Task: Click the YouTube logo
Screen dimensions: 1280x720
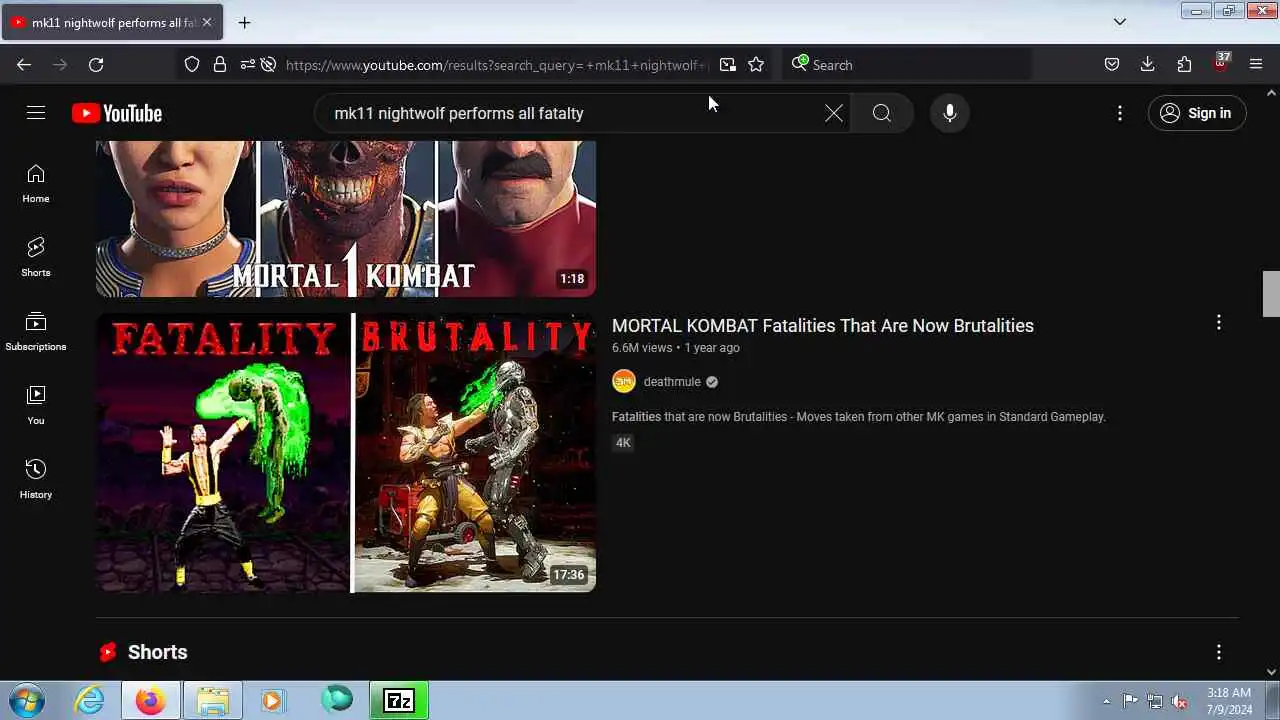Action: click(117, 113)
